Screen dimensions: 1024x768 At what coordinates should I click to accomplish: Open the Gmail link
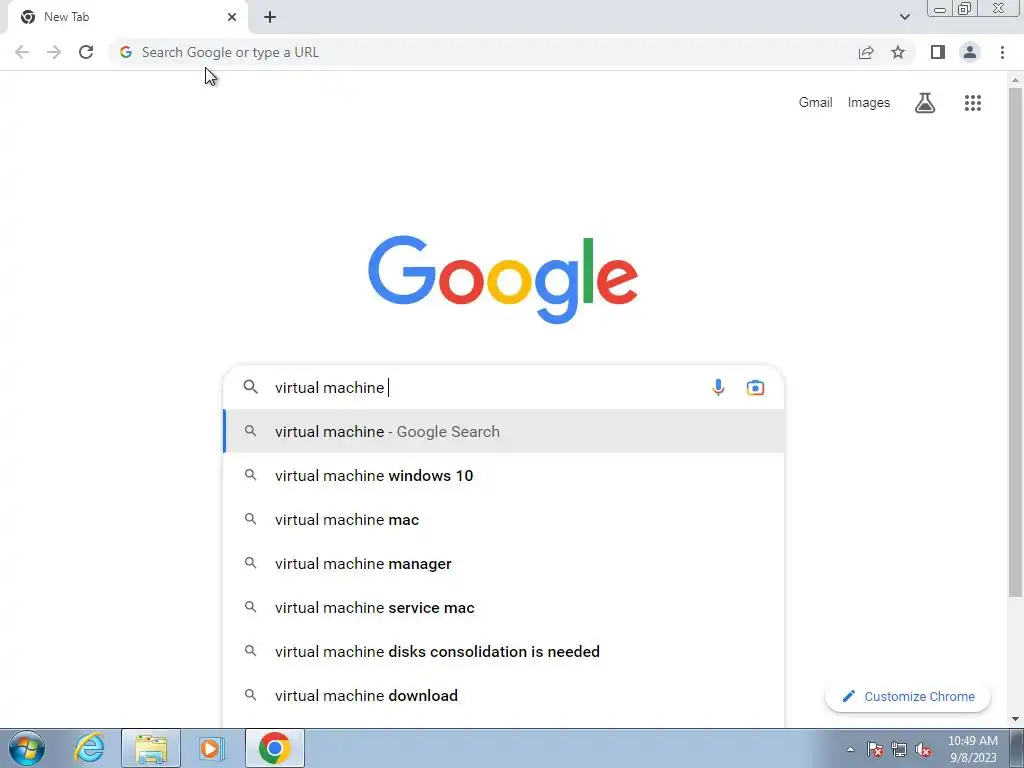tap(815, 103)
